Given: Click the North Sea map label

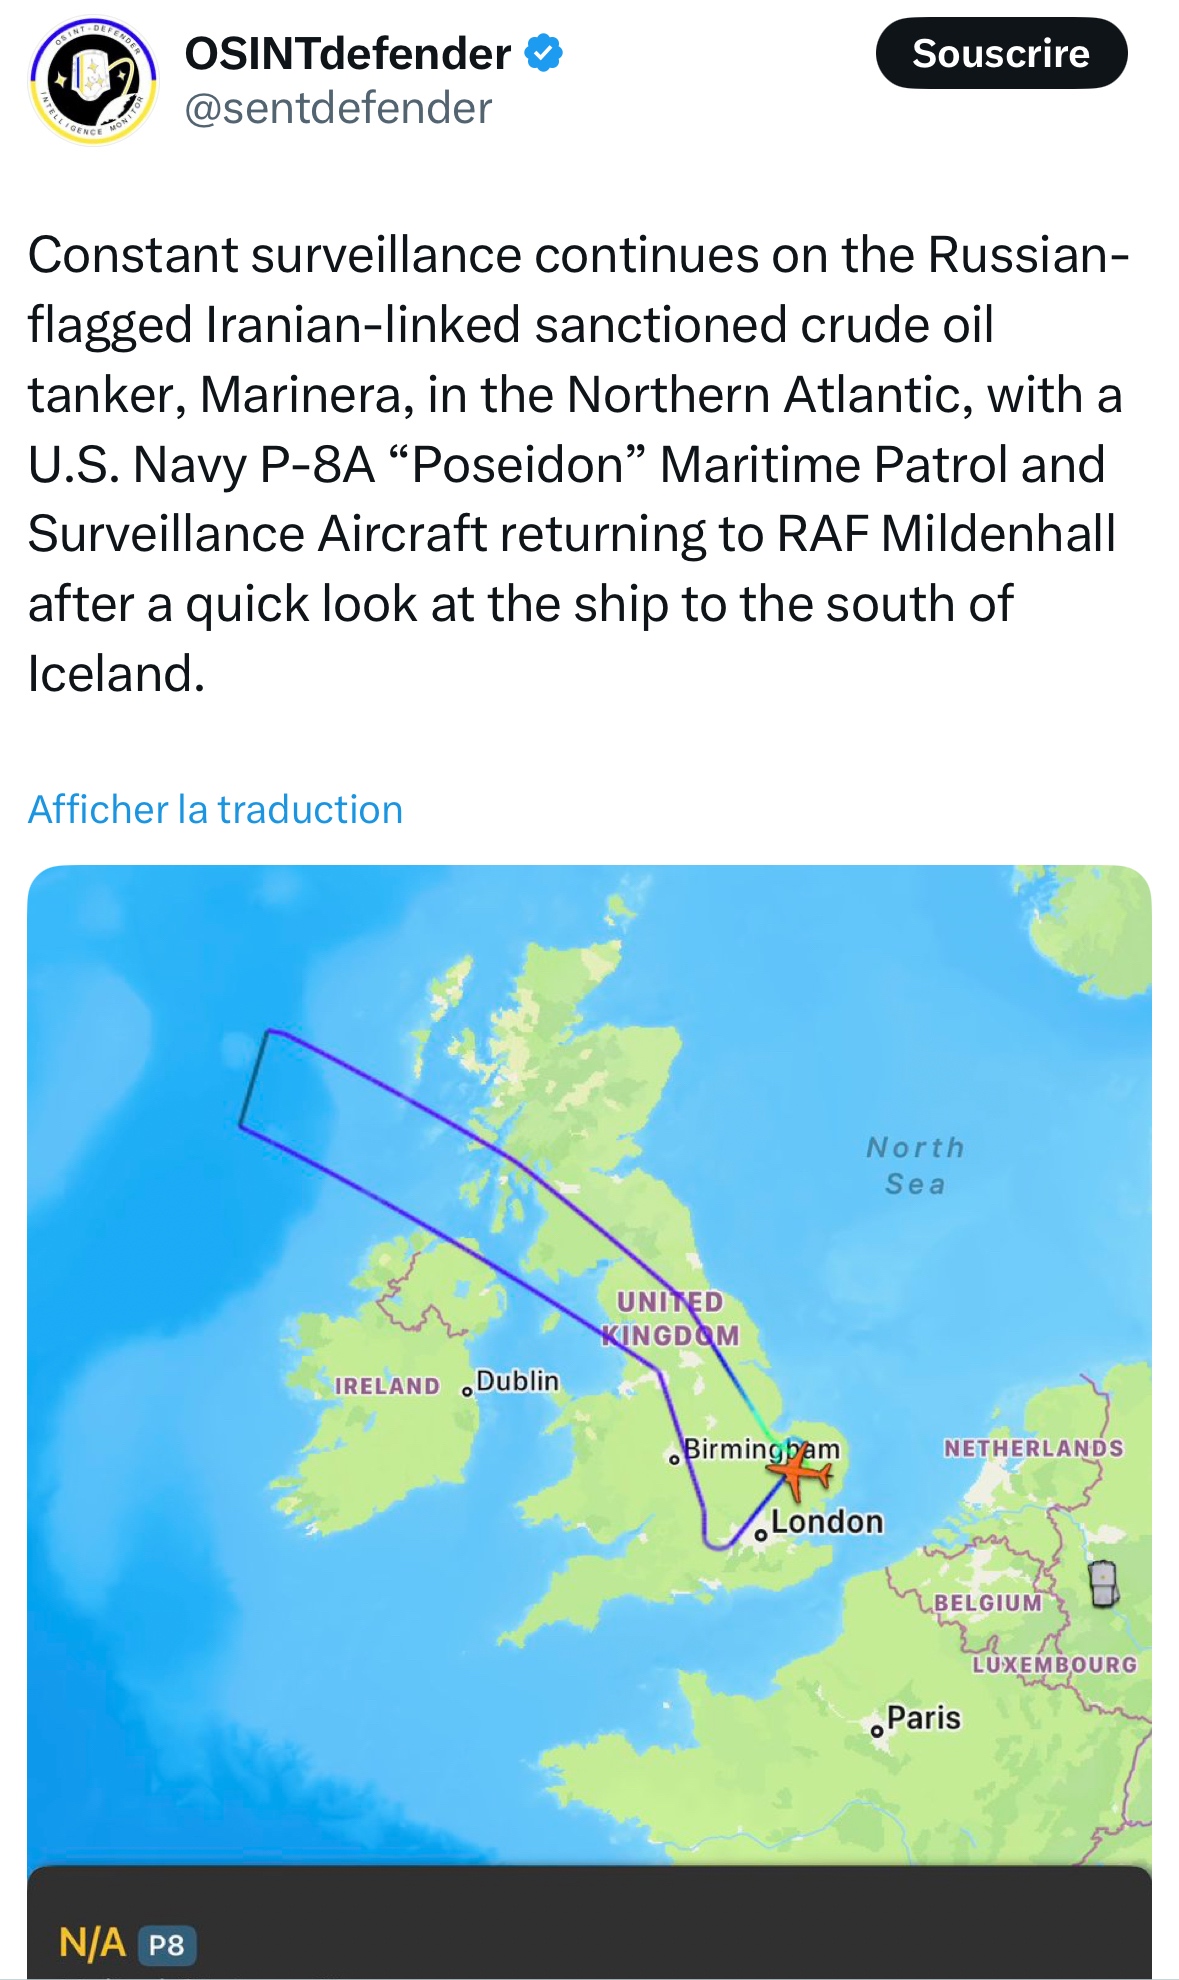Looking at the screenshot, I should click(915, 1165).
